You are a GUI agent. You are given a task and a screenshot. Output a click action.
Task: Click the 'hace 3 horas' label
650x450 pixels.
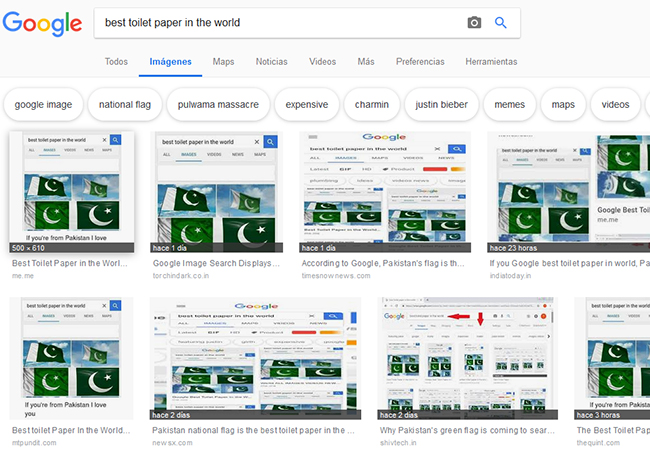click(598, 415)
